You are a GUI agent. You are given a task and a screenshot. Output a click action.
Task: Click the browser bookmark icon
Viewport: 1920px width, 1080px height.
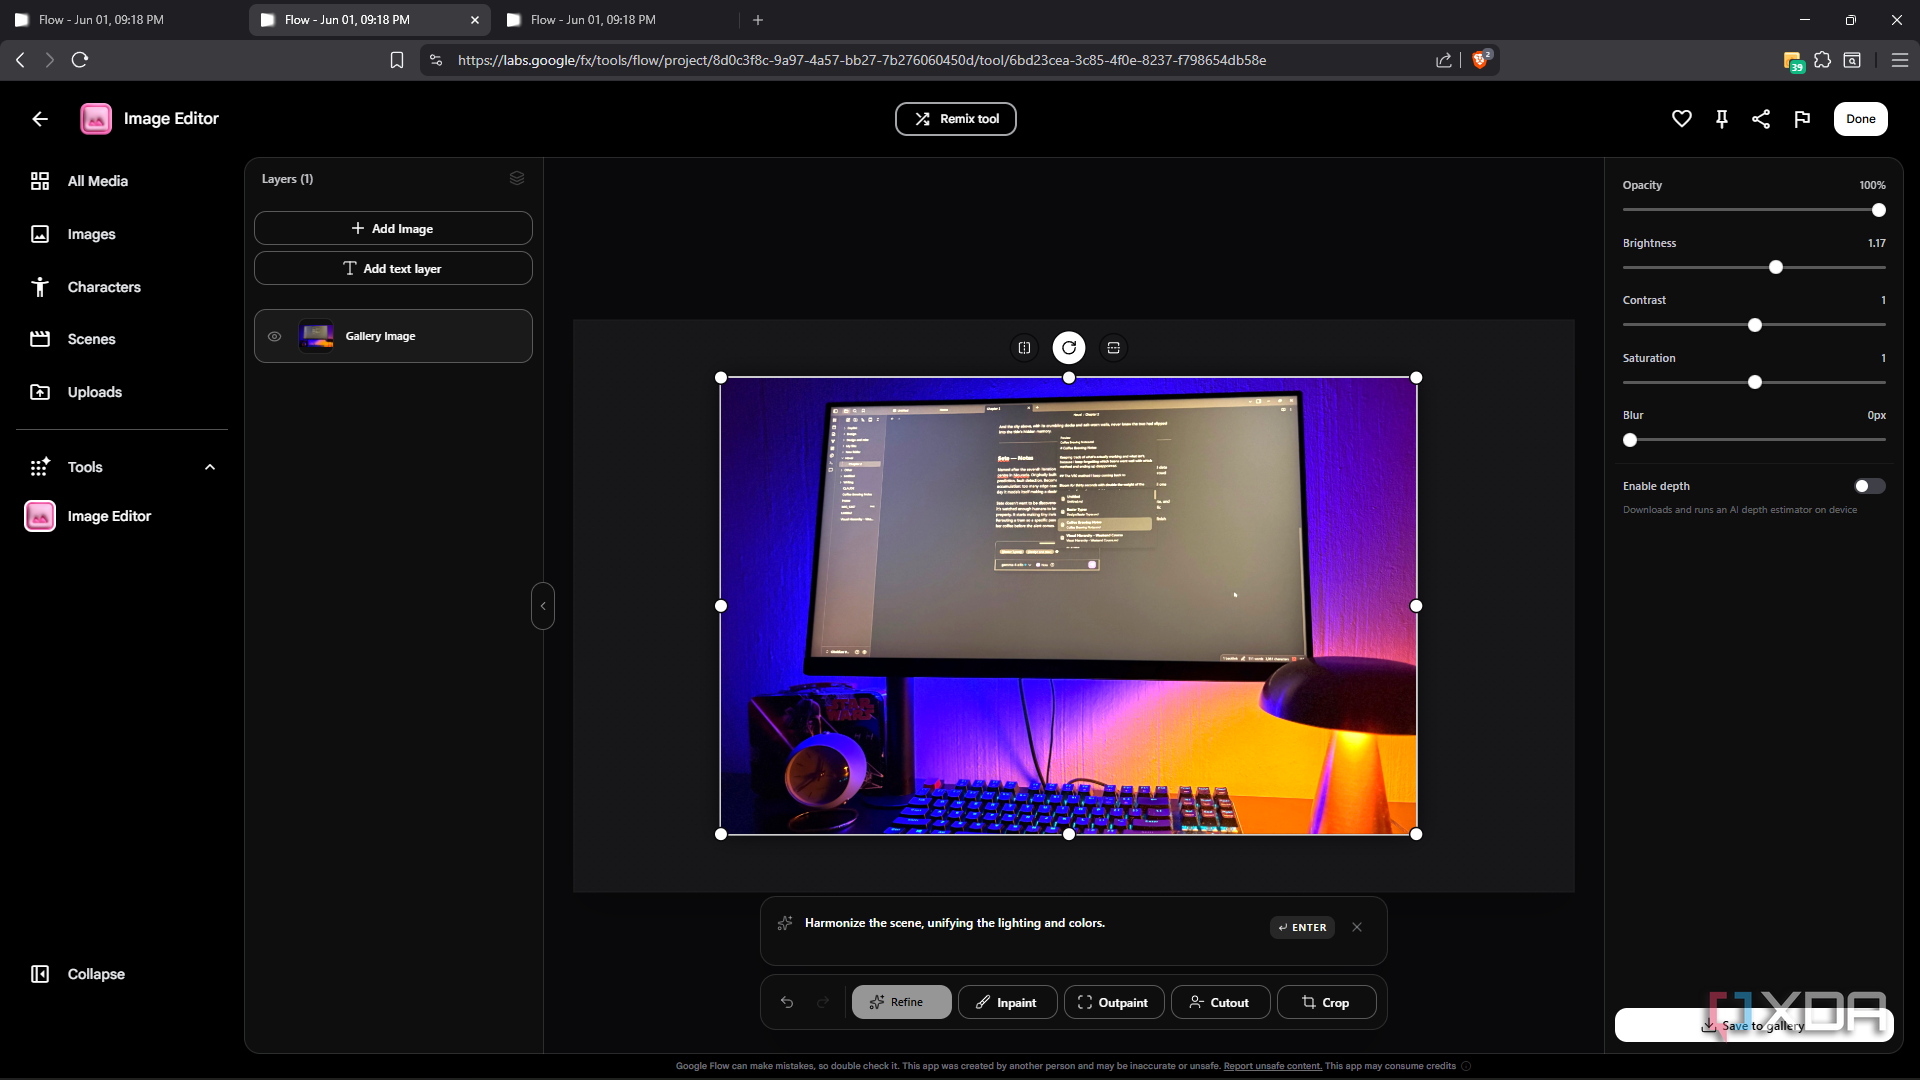[x=397, y=60]
